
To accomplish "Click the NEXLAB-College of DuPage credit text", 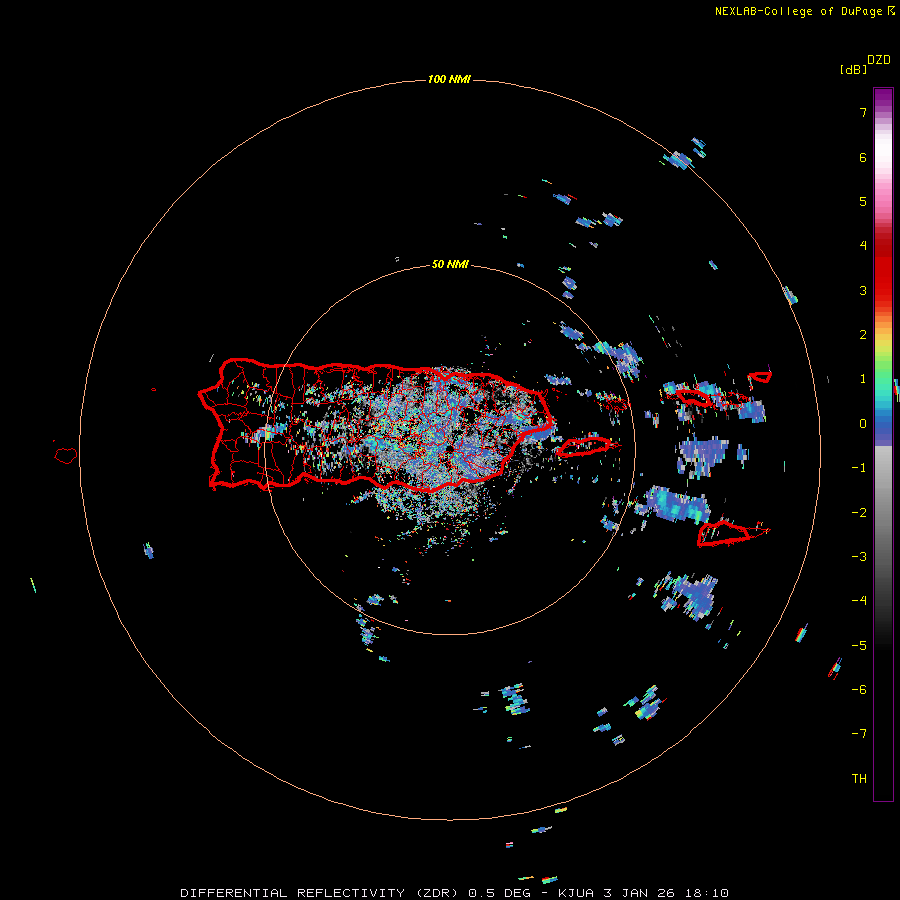I will [x=798, y=11].
